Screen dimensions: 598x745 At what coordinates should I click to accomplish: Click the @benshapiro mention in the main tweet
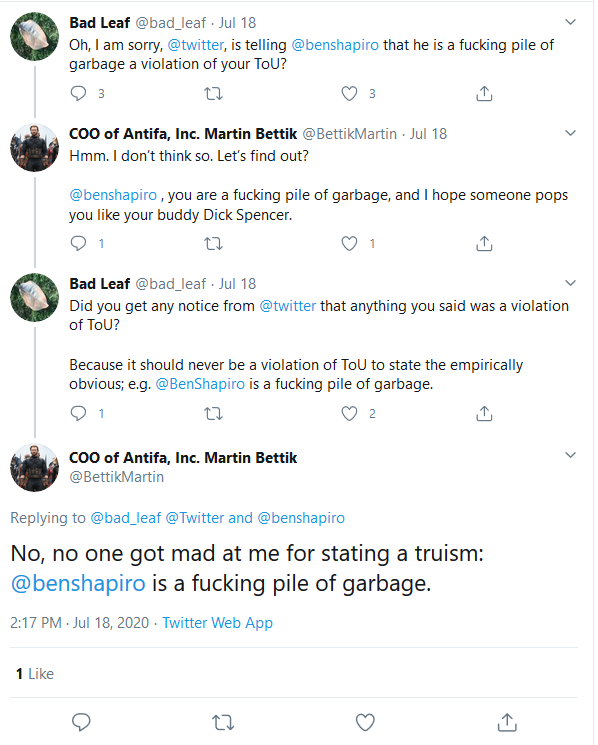click(78, 583)
